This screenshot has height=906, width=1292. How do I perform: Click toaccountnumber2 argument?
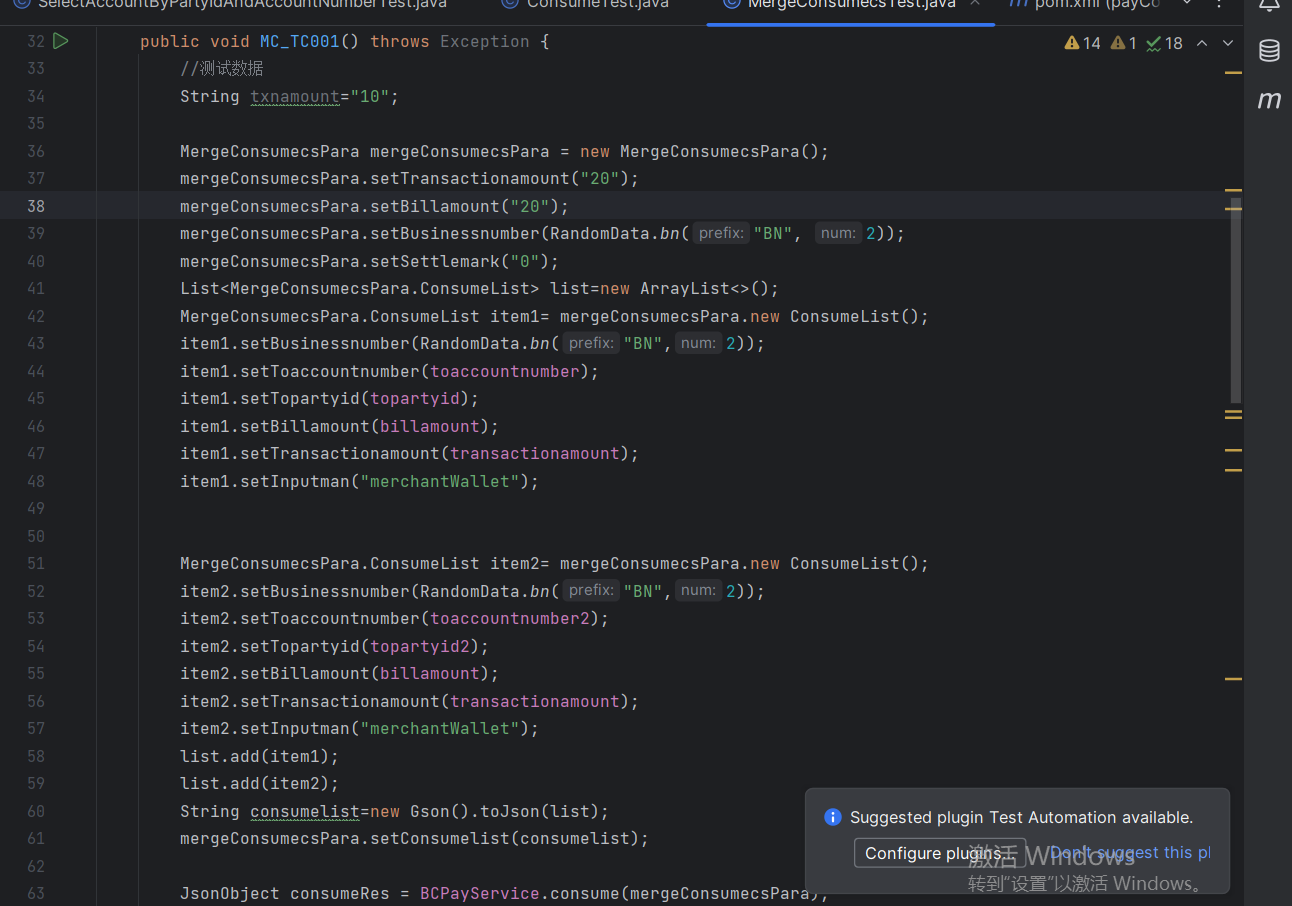tap(510, 618)
